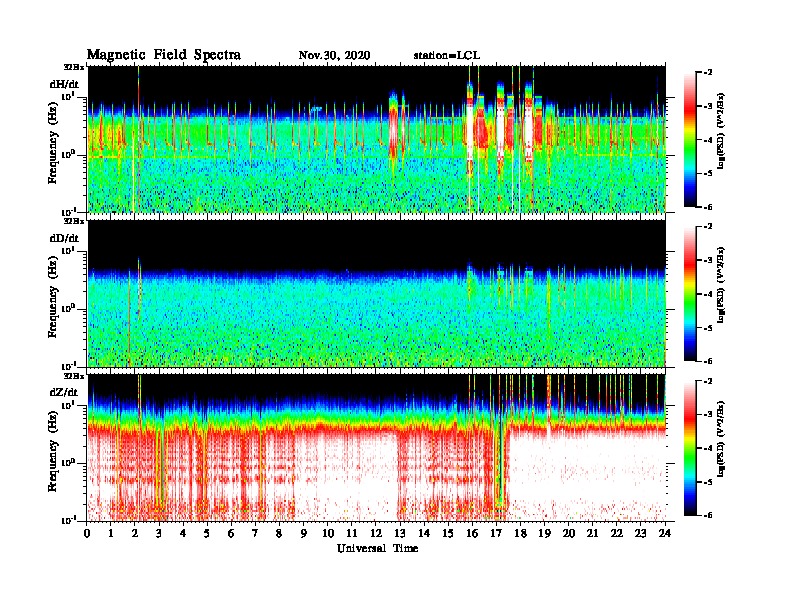Click the log(PSD) label beside dH/dt color scale
This screenshot has height=612, width=792.
[x=721, y=132]
